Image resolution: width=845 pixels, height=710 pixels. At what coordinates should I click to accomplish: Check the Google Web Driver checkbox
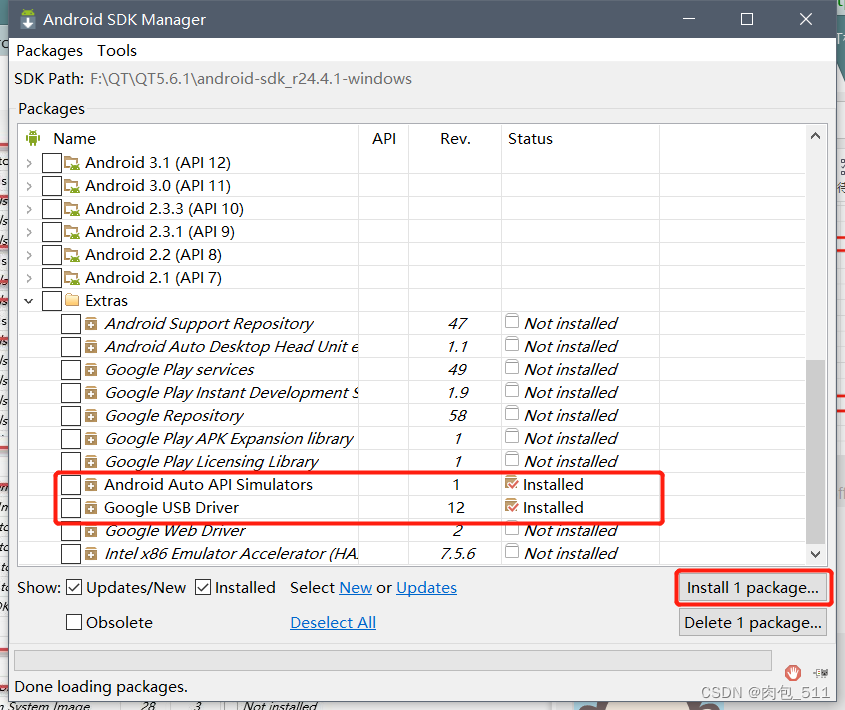pyautogui.click(x=71, y=532)
